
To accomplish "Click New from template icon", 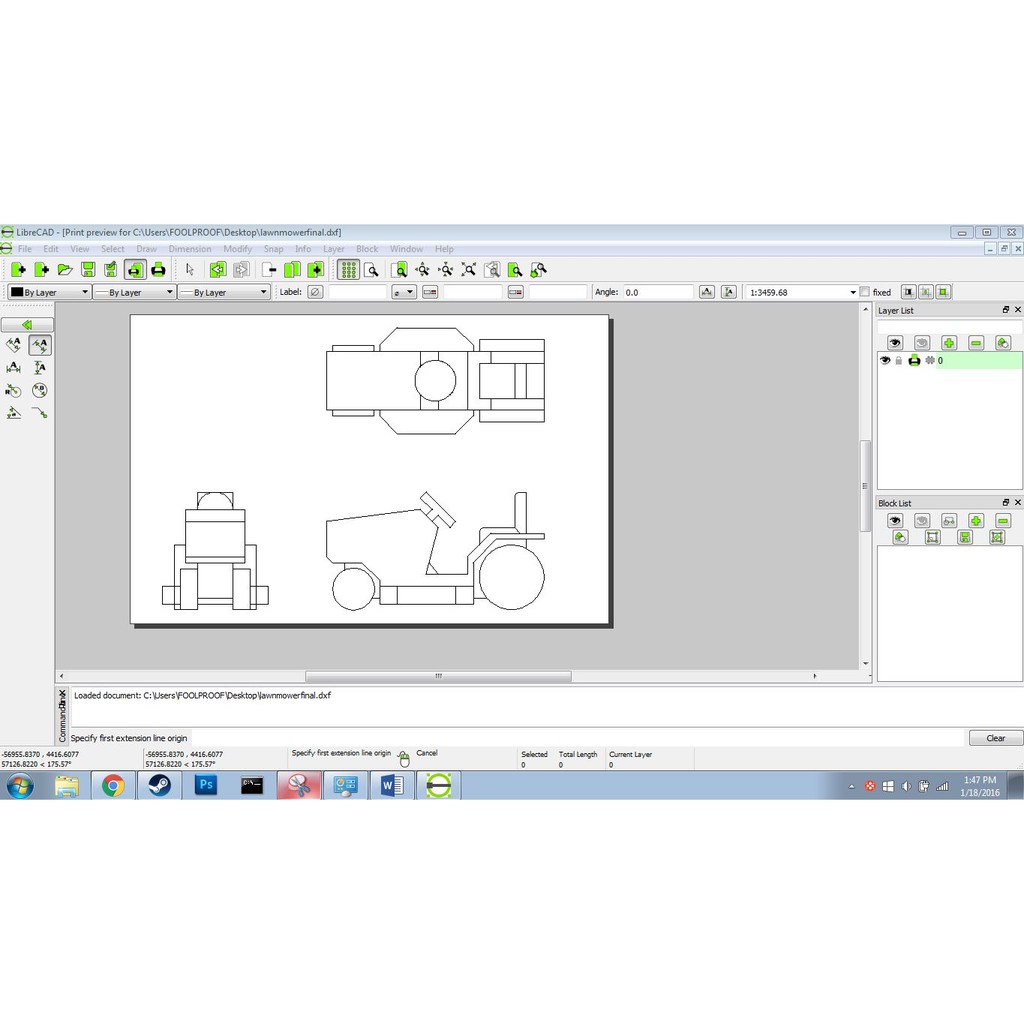I will tap(42, 270).
